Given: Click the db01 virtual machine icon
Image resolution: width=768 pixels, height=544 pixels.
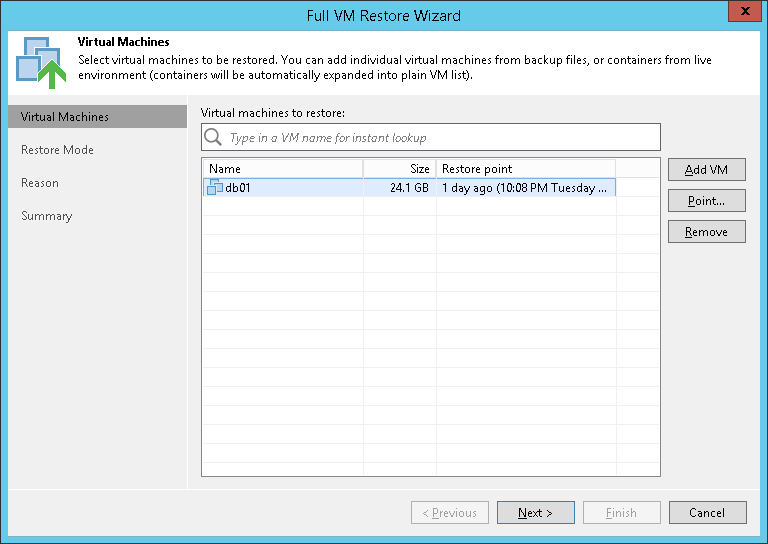Looking at the screenshot, I should pyautogui.click(x=215, y=187).
